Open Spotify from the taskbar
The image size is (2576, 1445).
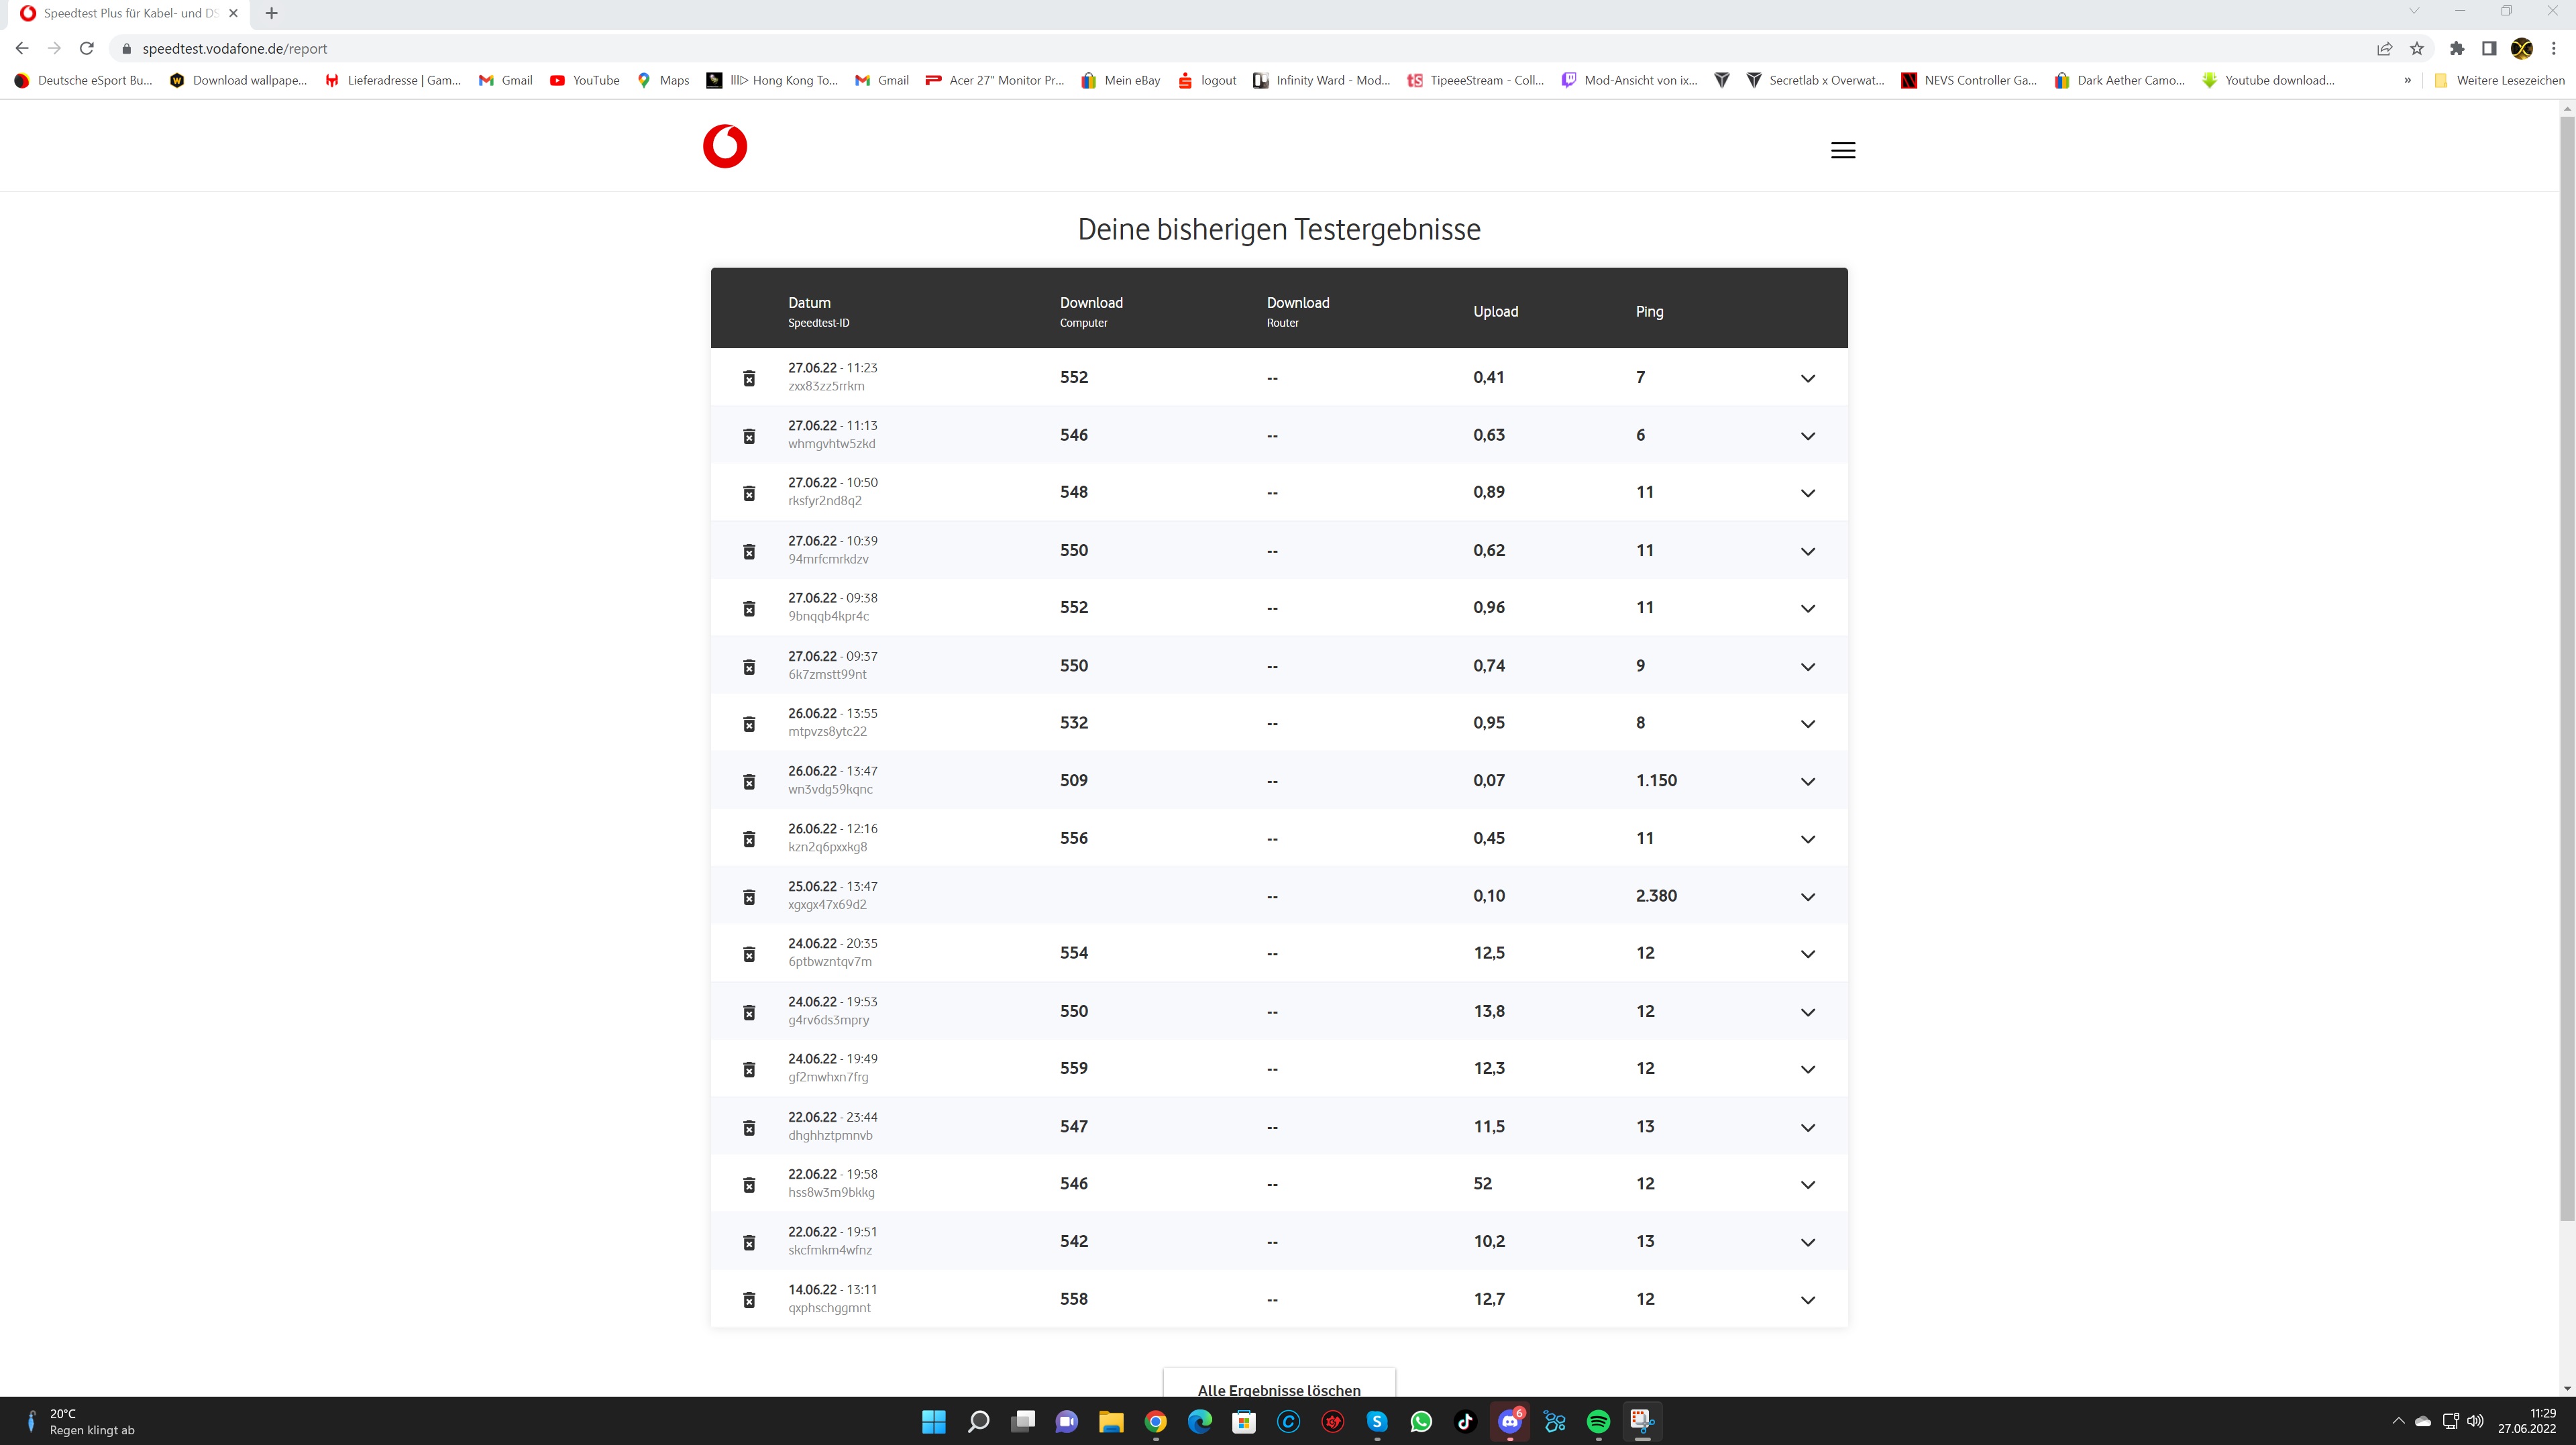(1598, 1421)
